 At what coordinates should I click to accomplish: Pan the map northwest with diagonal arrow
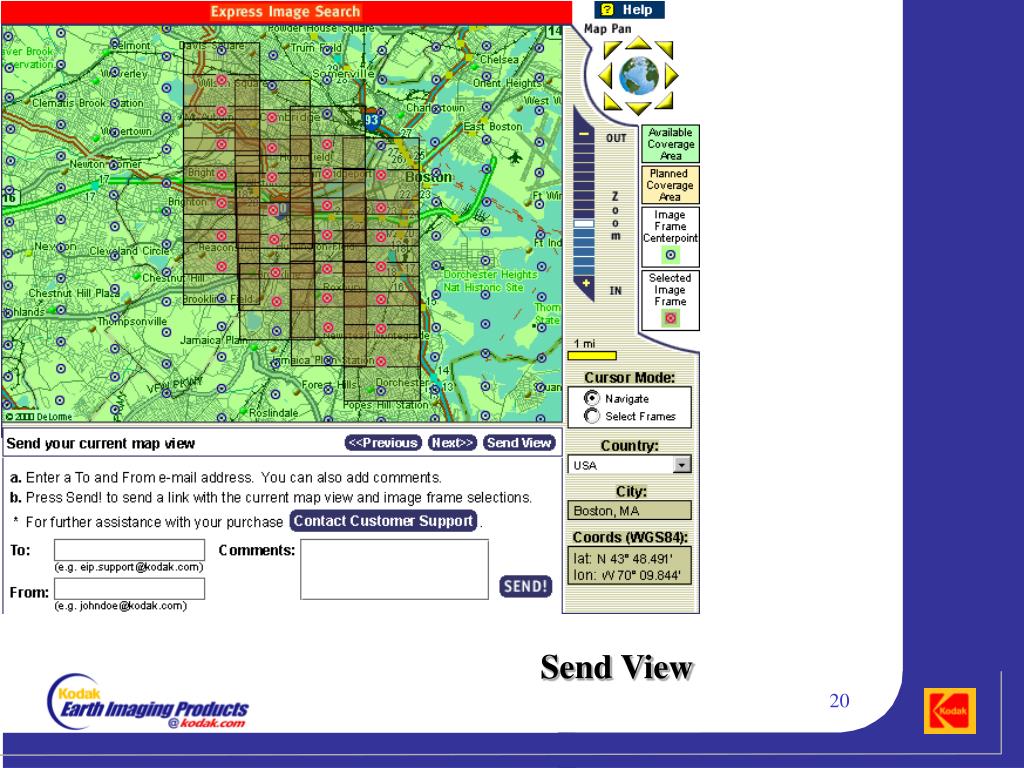click(x=612, y=50)
